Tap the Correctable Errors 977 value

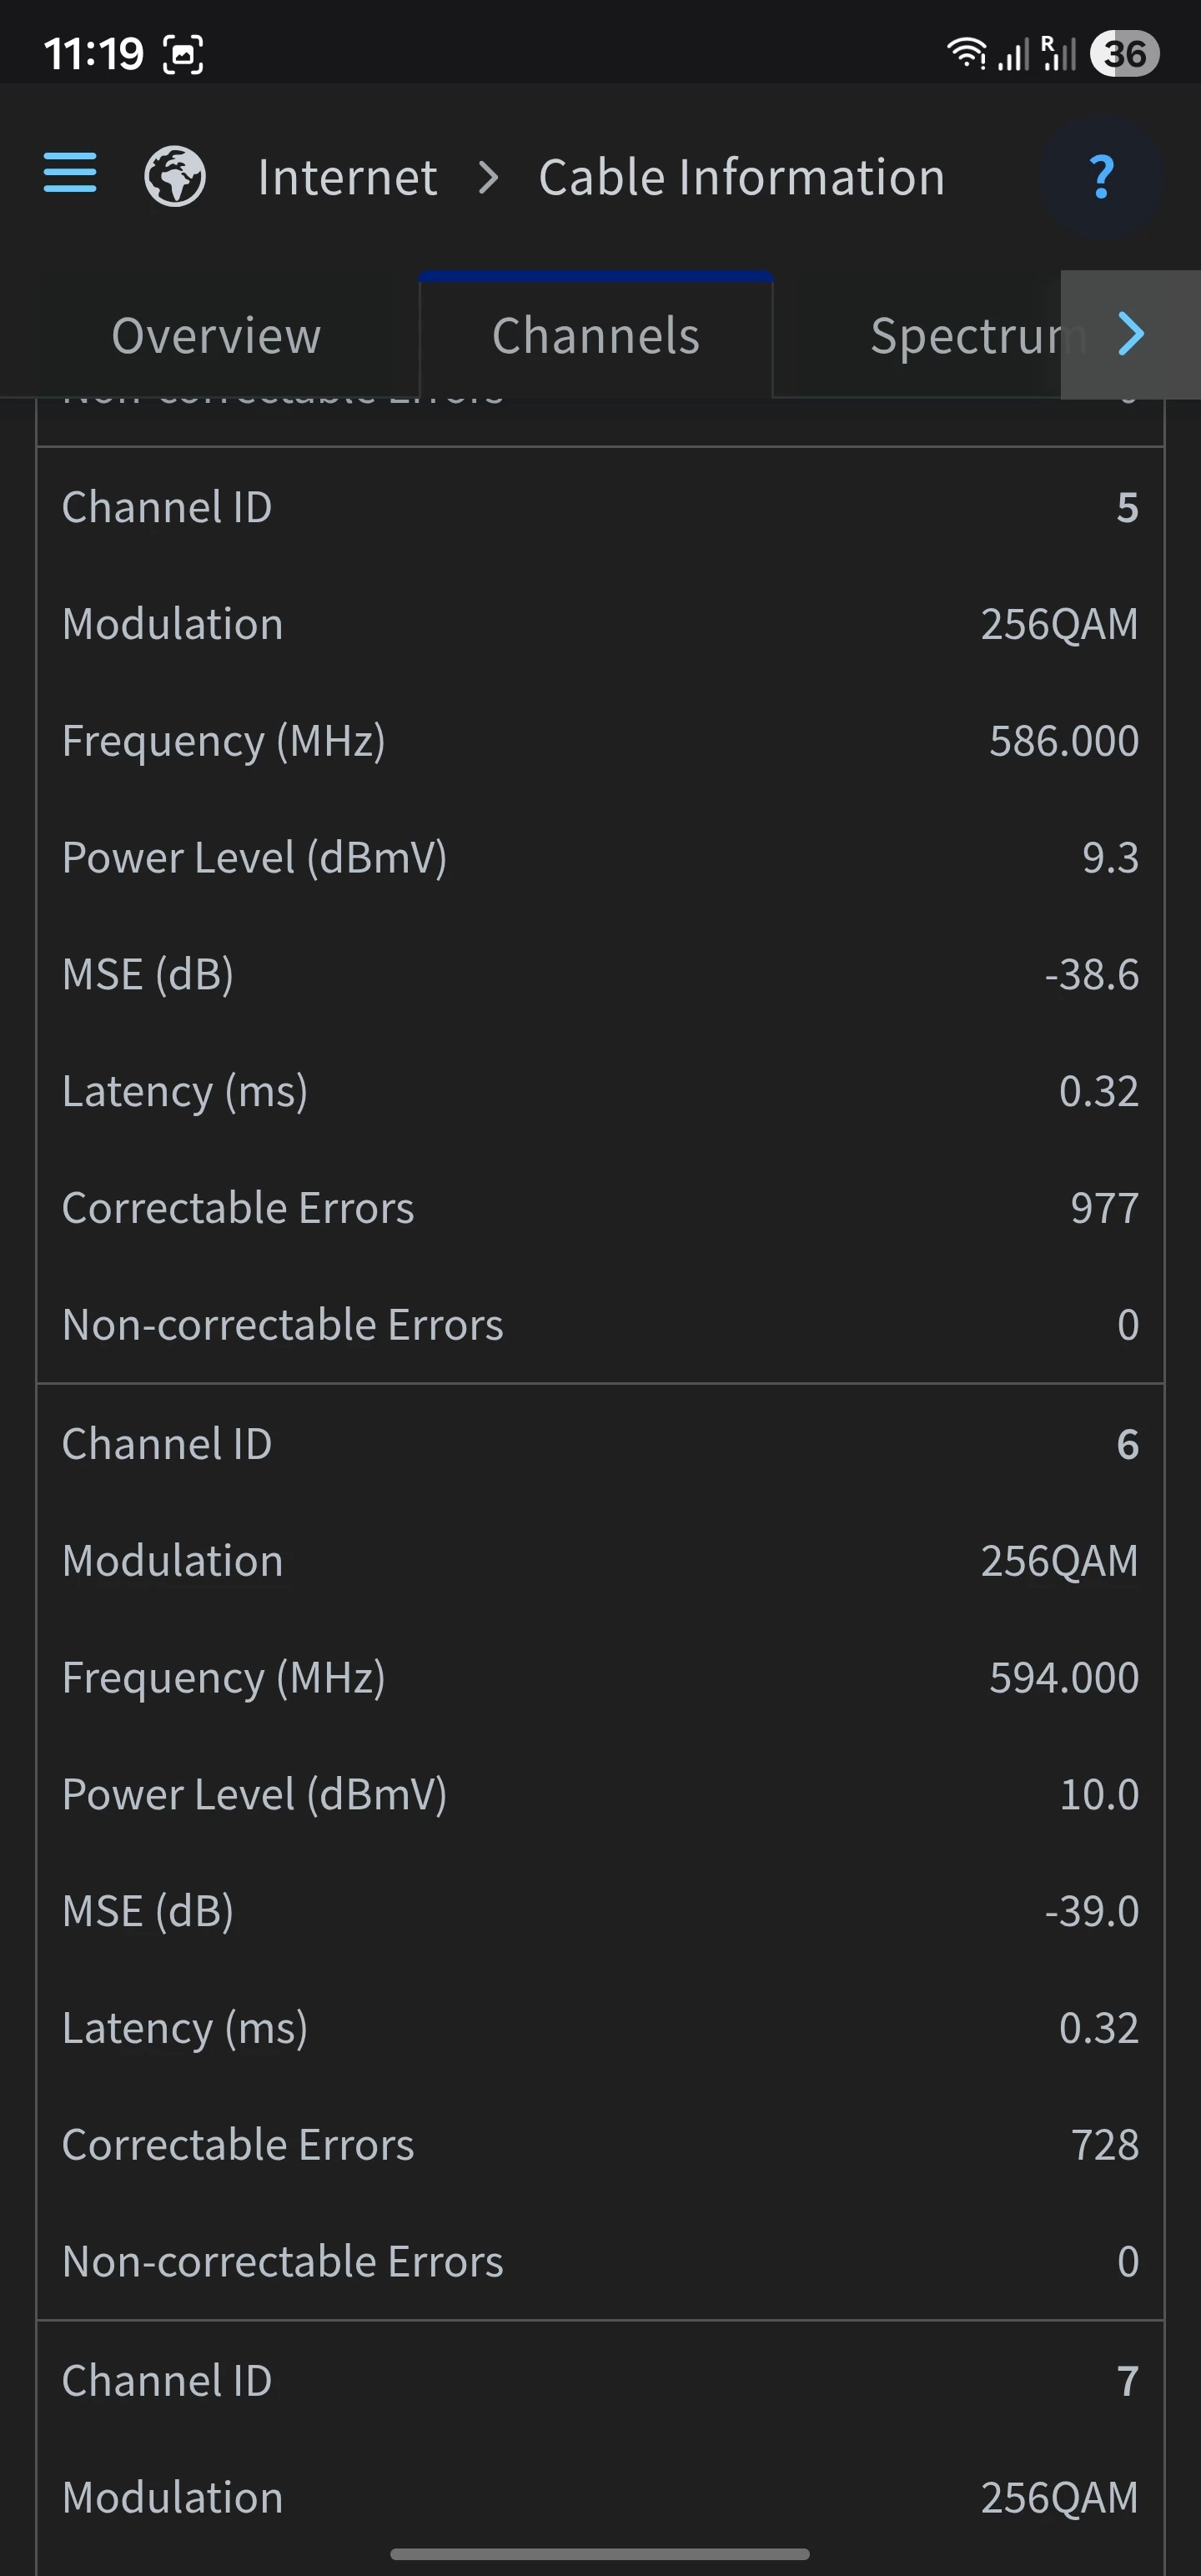pos(1104,1208)
